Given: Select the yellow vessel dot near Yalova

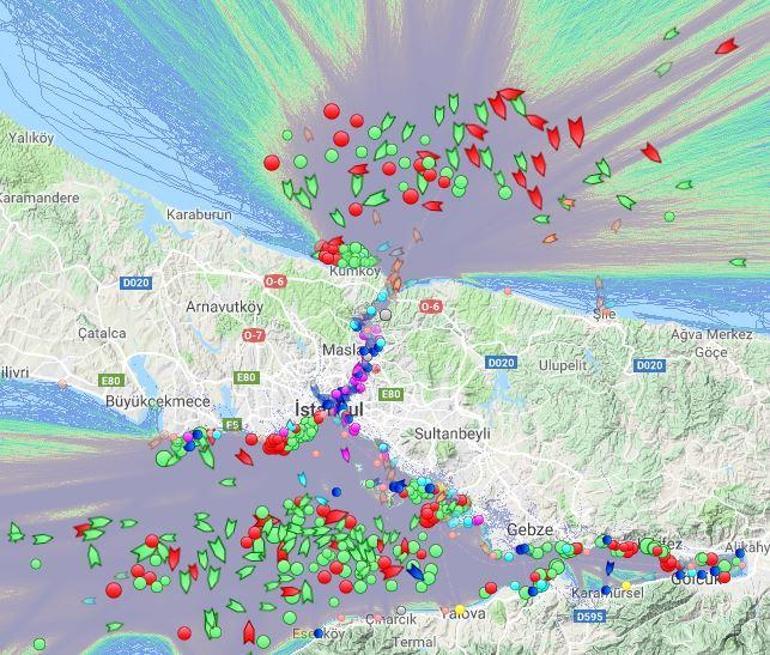Looking at the screenshot, I should coord(460,609).
